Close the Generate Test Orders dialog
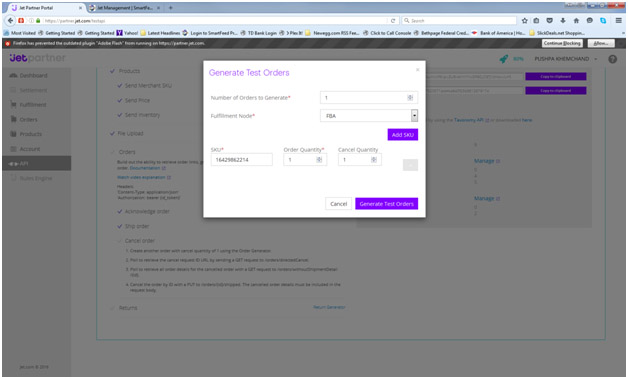 click(x=417, y=70)
